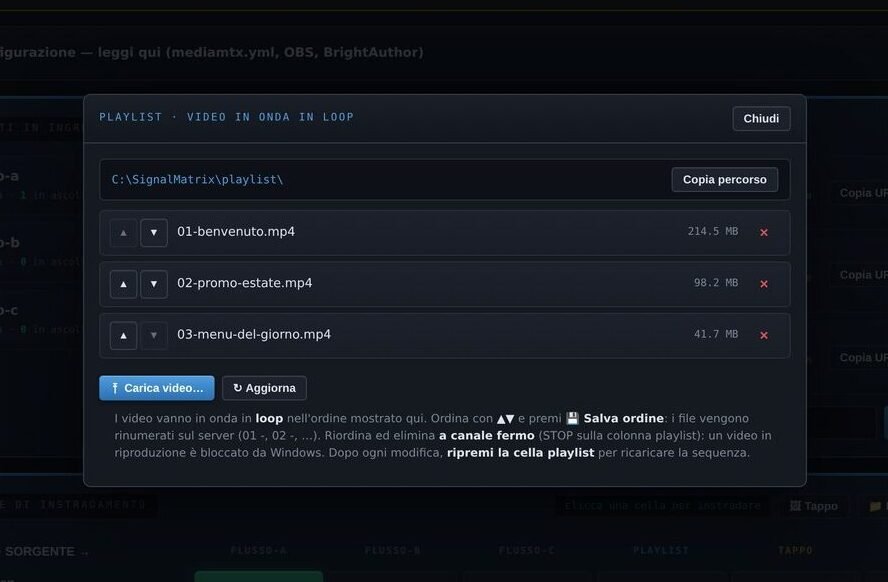This screenshot has width=888, height=582.
Task: Copy the playlist folder path
Action: pos(724,179)
